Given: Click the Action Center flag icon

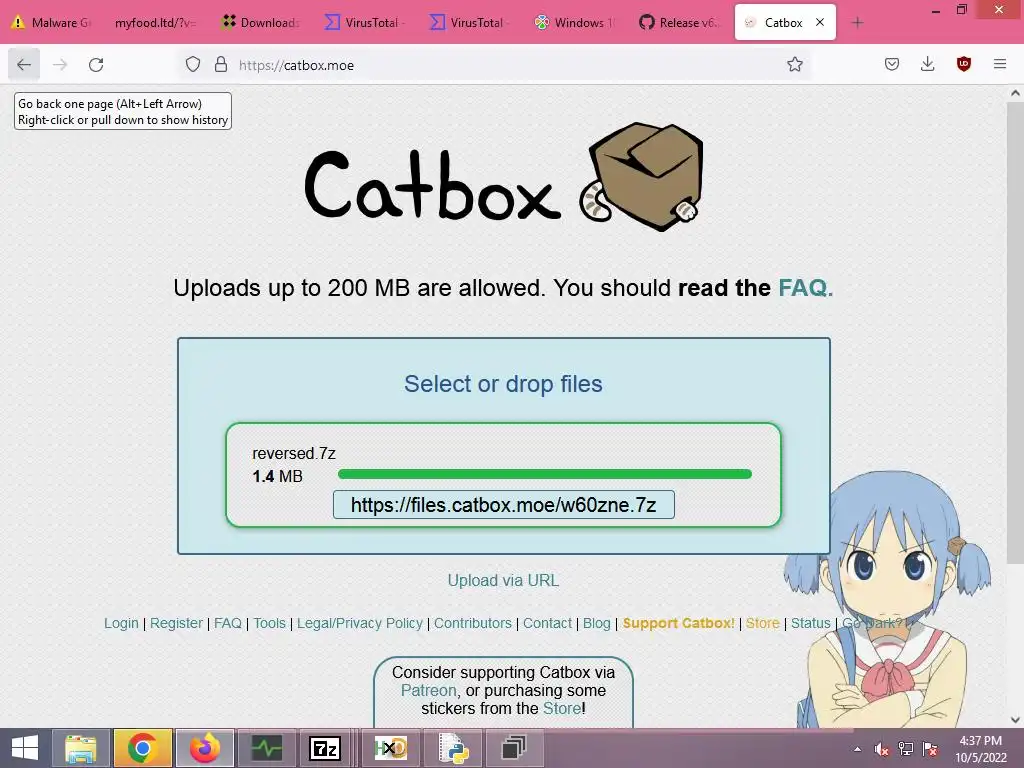Looking at the screenshot, I should [930, 749].
